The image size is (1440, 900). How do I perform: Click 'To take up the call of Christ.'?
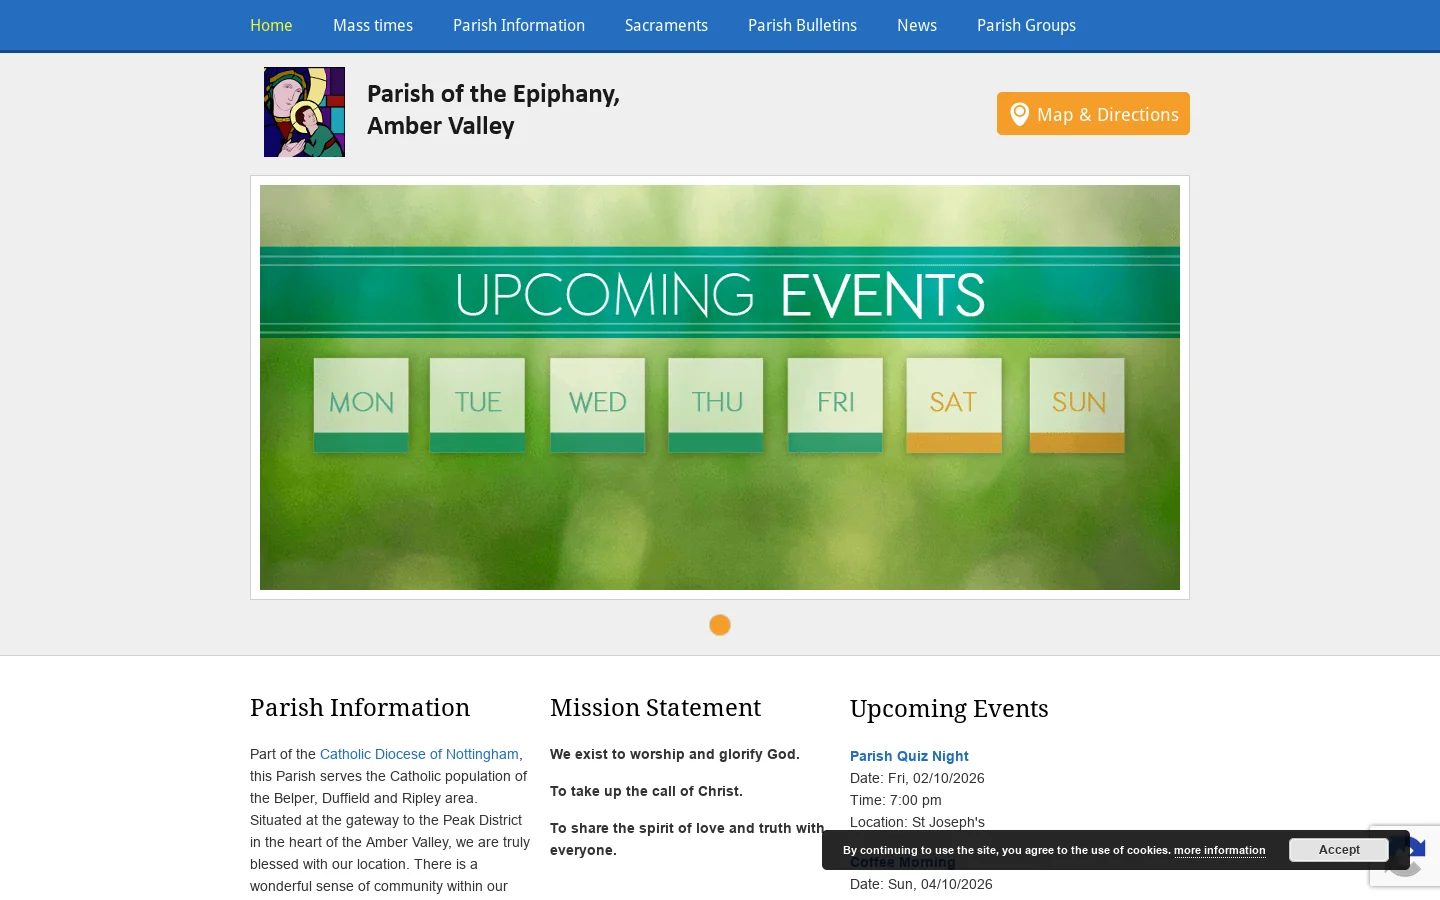click(x=646, y=791)
